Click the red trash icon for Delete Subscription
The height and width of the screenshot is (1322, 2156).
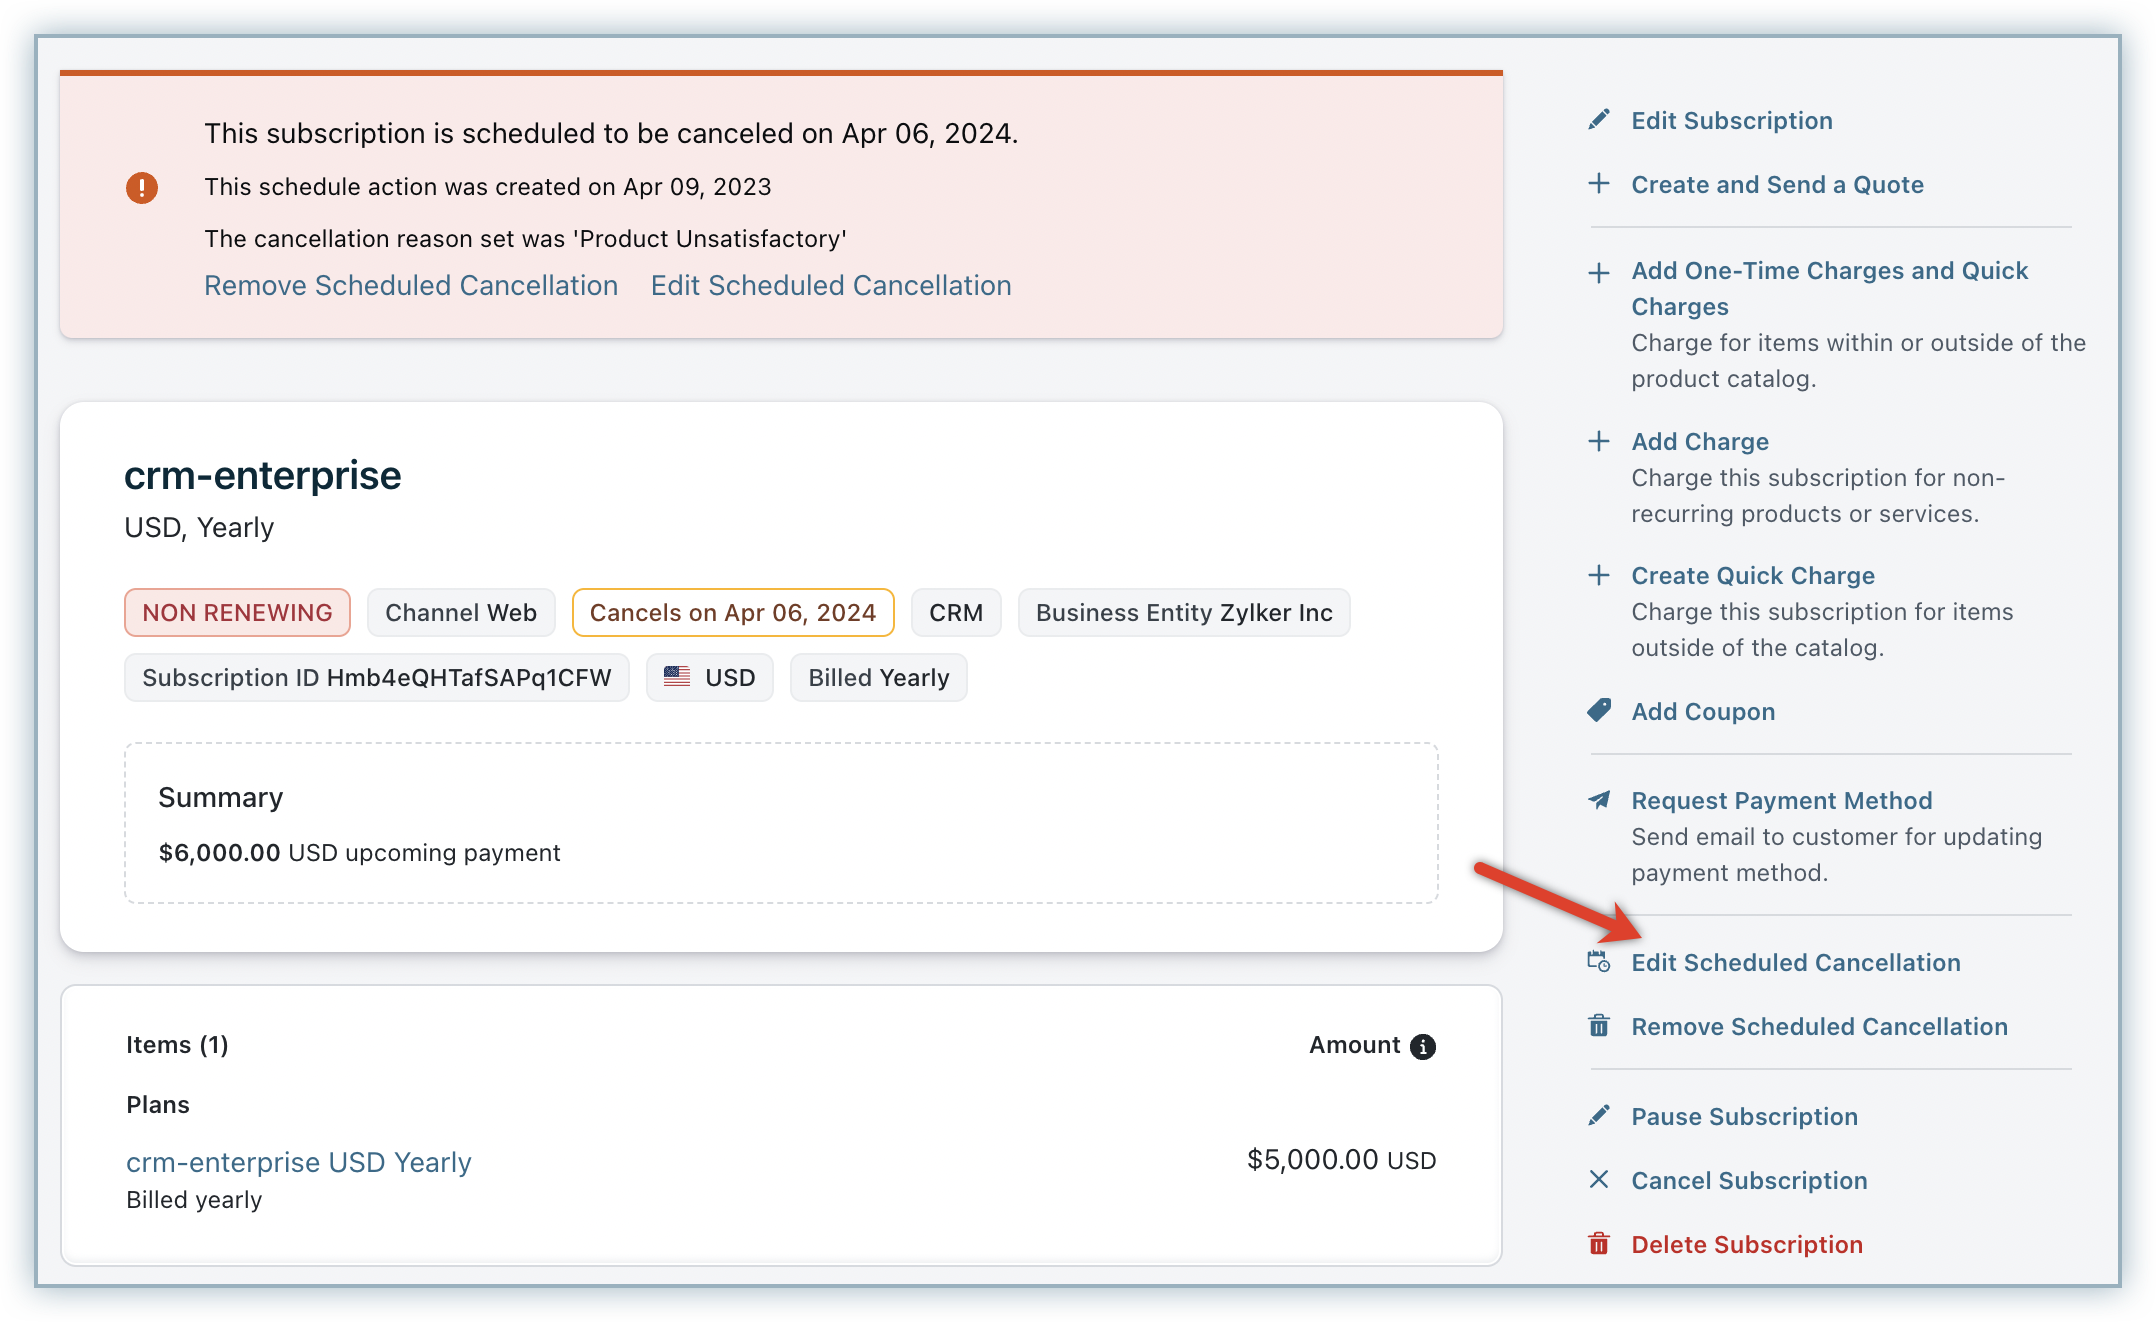point(1599,1244)
